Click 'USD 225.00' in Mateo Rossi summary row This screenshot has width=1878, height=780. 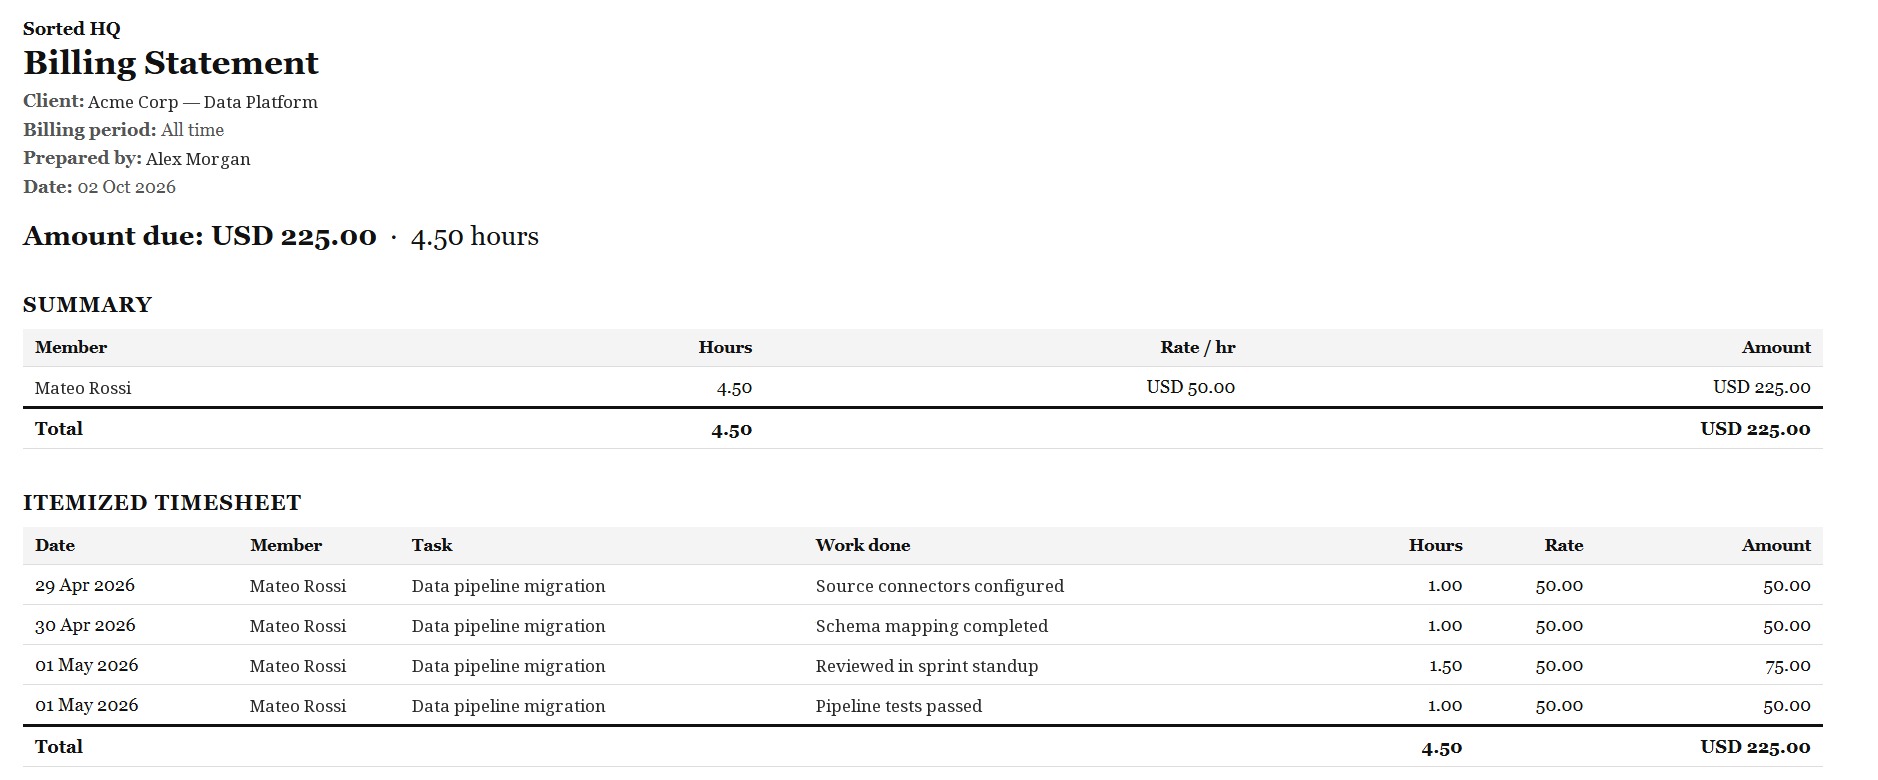[x=1762, y=387]
